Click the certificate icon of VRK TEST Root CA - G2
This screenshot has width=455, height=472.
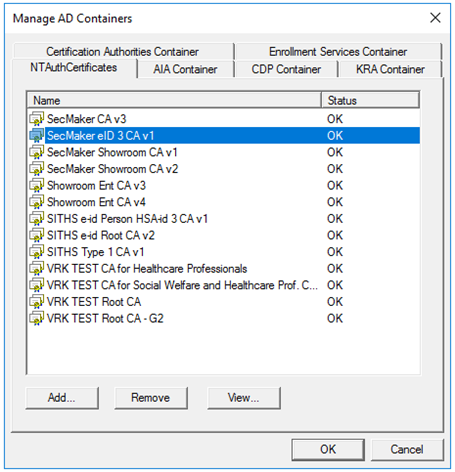click(36, 318)
